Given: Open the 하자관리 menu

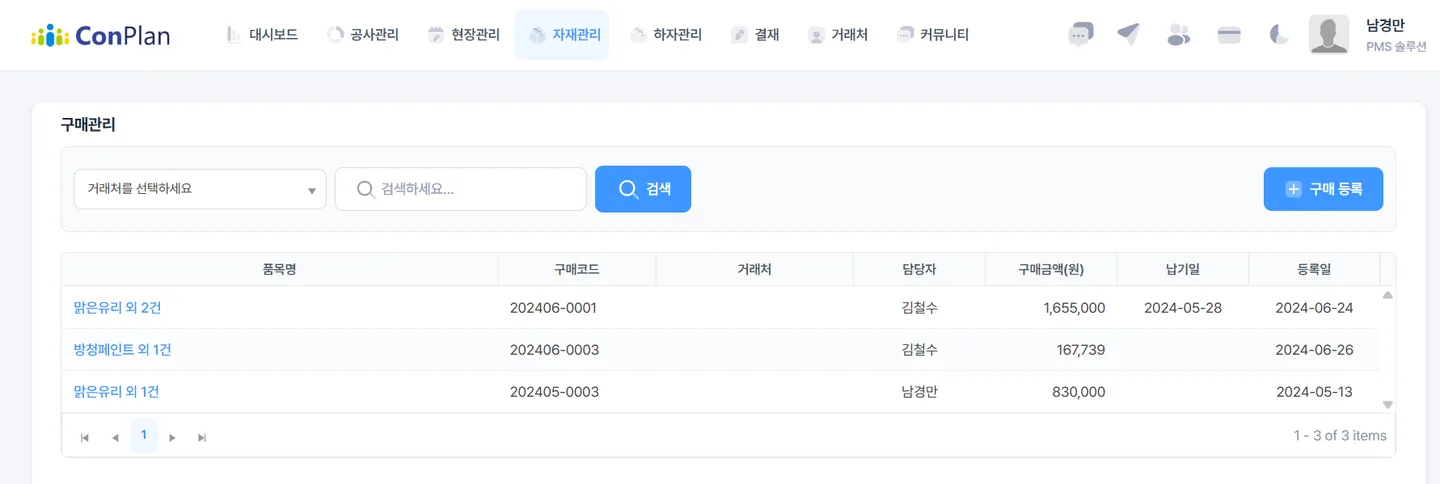Looking at the screenshot, I should click(666, 35).
